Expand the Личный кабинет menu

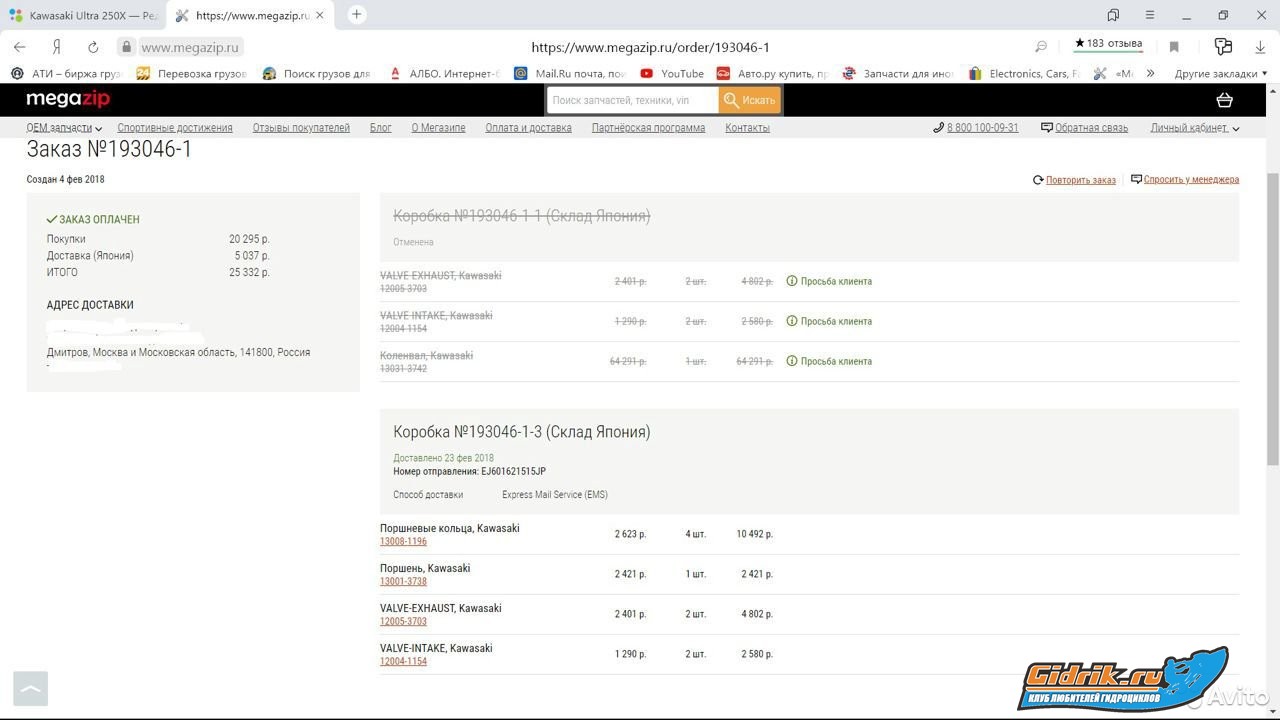tap(1194, 128)
